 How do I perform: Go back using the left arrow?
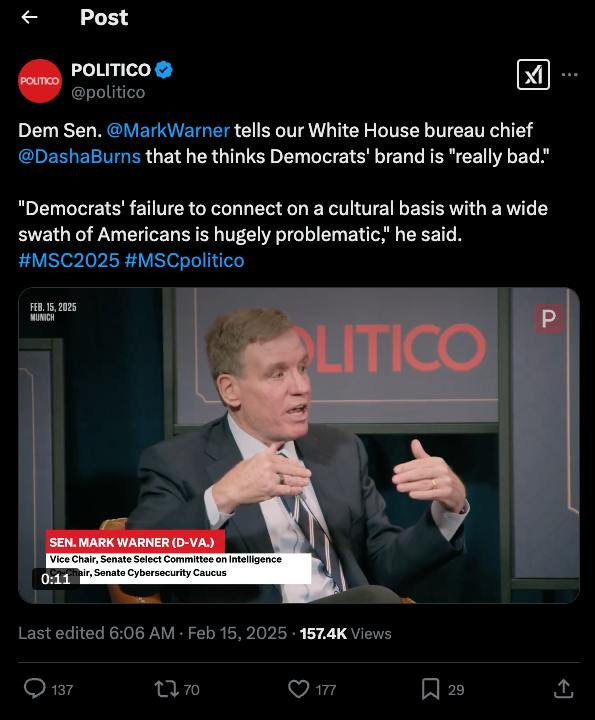(x=29, y=17)
